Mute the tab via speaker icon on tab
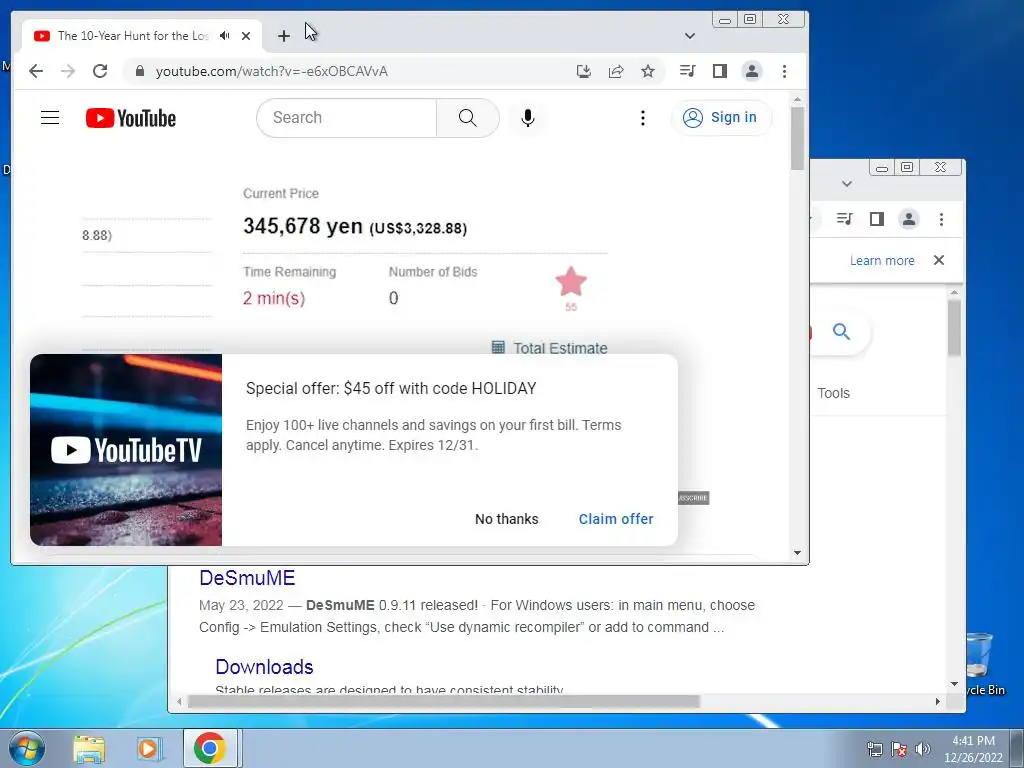This screenshot has width=1024, height=768. 225,36
